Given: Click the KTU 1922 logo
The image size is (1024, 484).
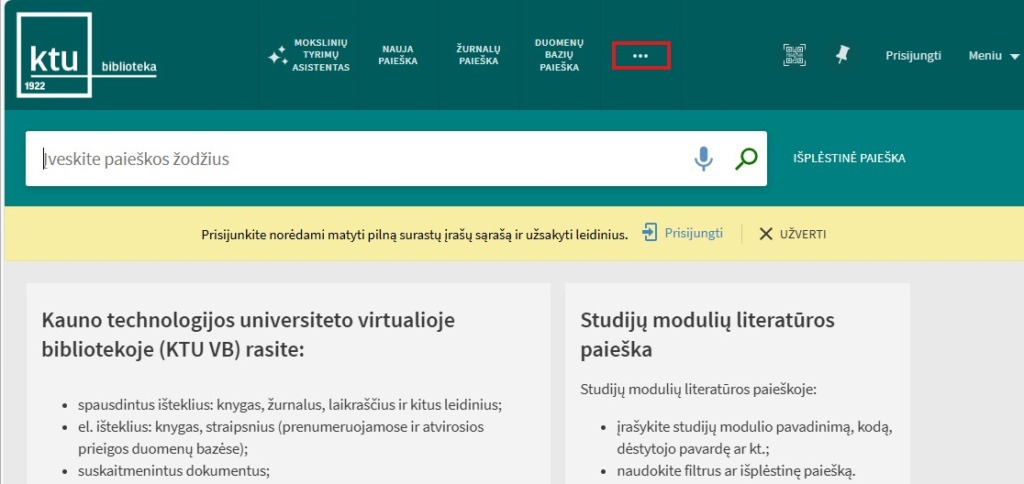Looking at the screenshot, I should (x=54, y=55).
